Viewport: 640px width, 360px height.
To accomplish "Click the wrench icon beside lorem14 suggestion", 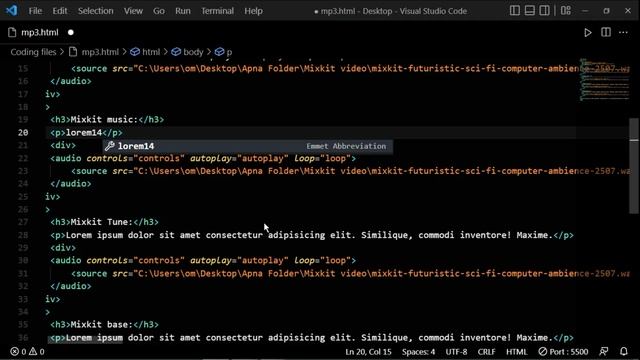I will coord(109,146).
